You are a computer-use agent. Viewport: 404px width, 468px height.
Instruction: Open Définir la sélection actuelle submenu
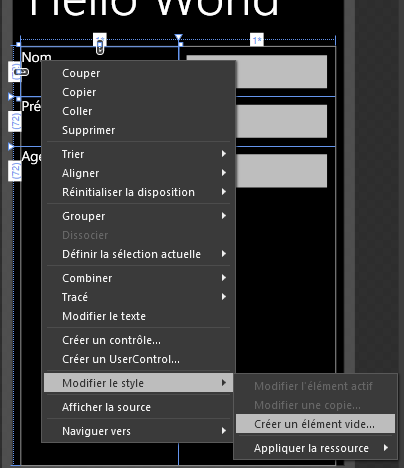[138, 254]
